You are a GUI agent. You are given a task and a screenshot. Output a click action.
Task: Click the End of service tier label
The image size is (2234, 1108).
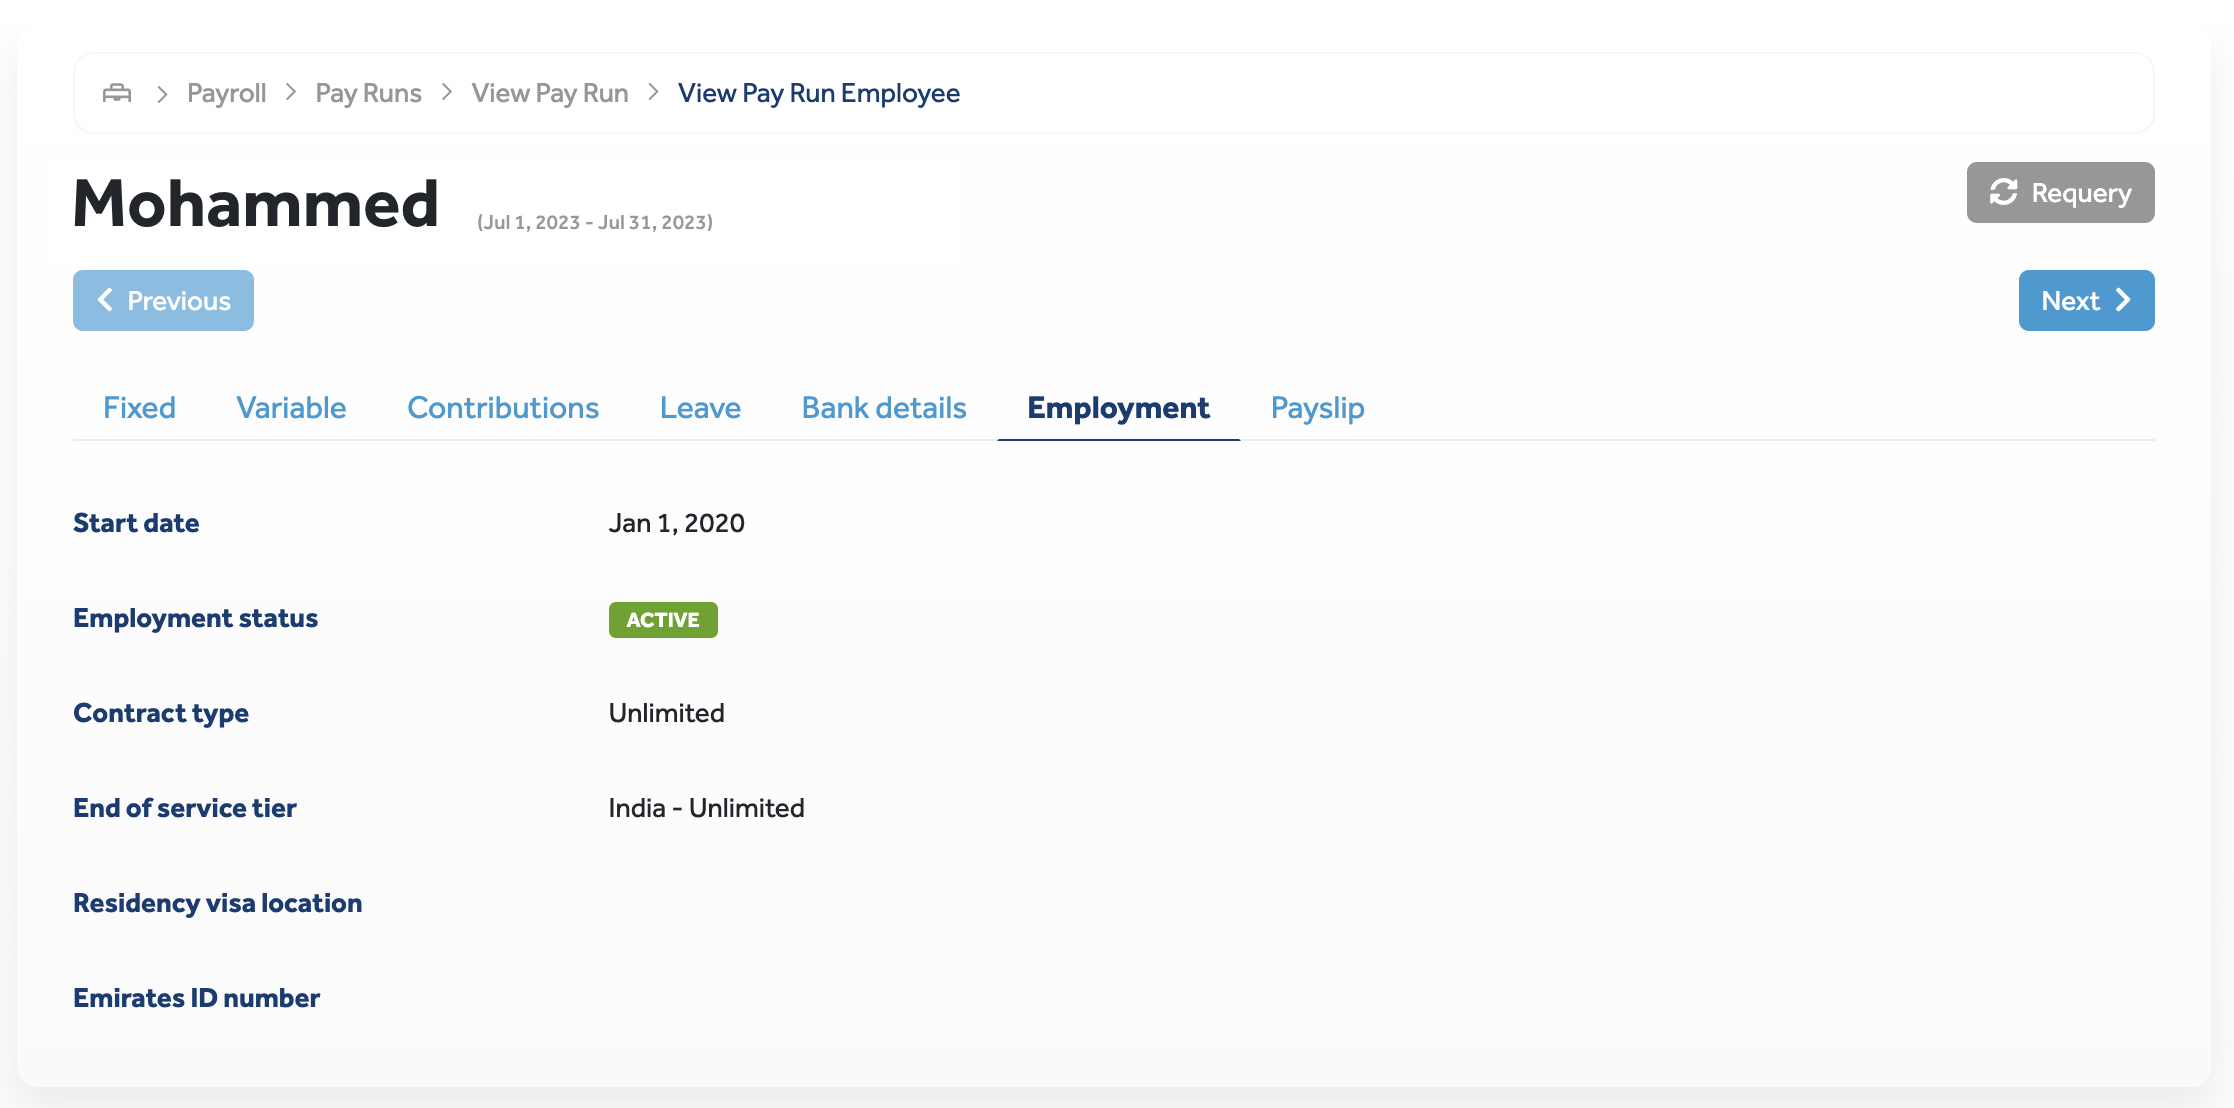click(185, 808)
